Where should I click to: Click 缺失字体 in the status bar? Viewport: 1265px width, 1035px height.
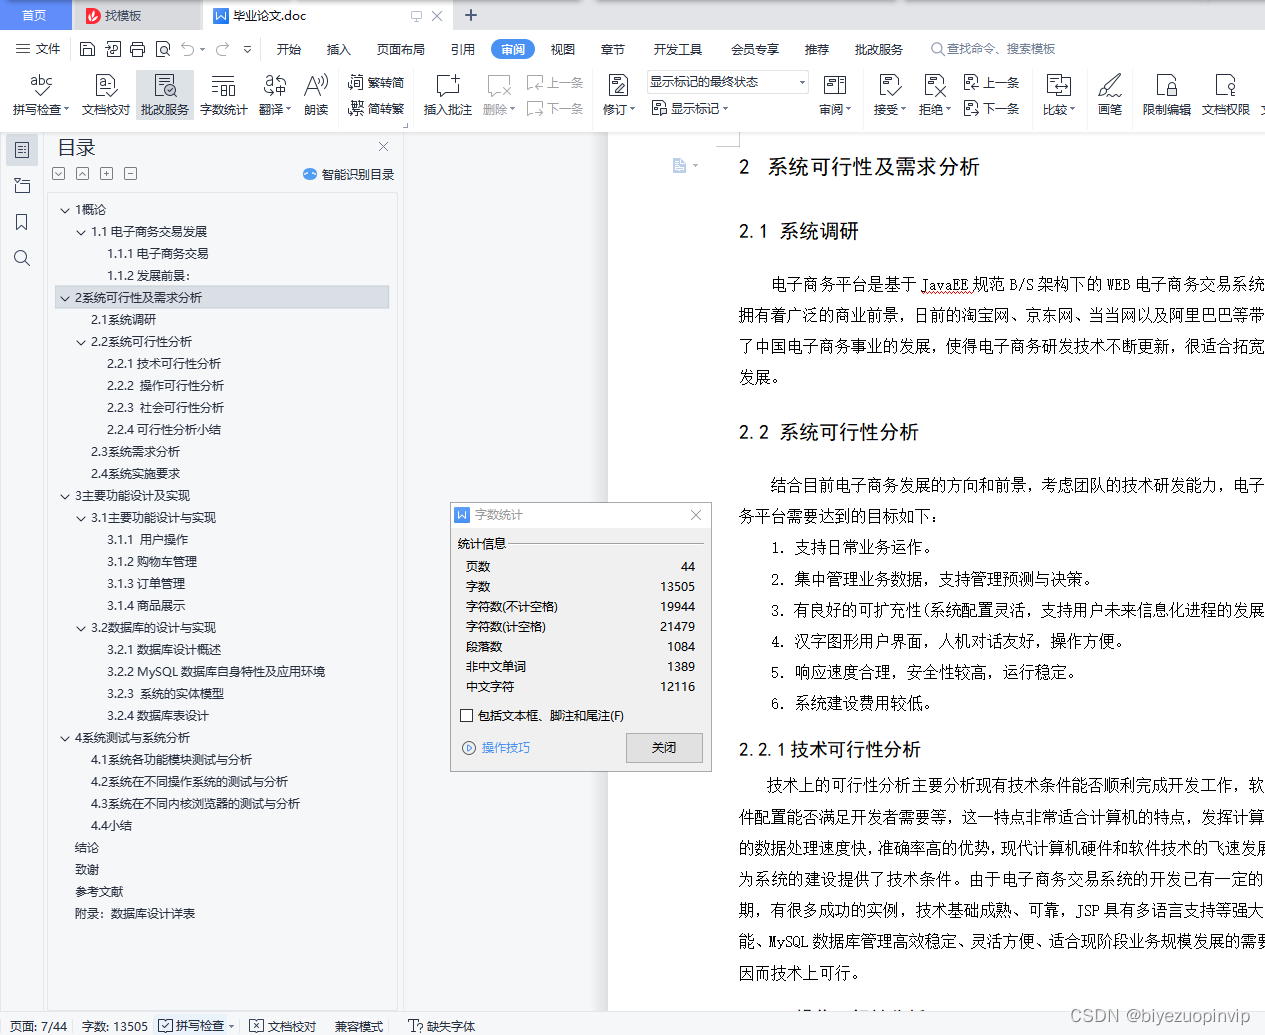[x=442, y=1026]
